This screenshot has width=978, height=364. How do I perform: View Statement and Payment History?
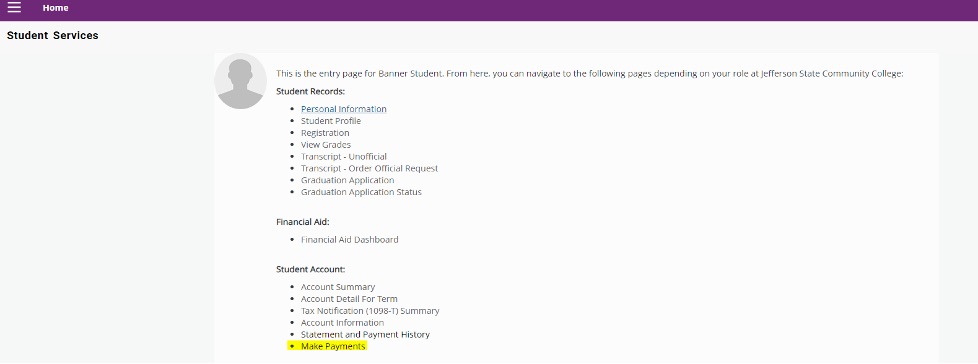366,335
